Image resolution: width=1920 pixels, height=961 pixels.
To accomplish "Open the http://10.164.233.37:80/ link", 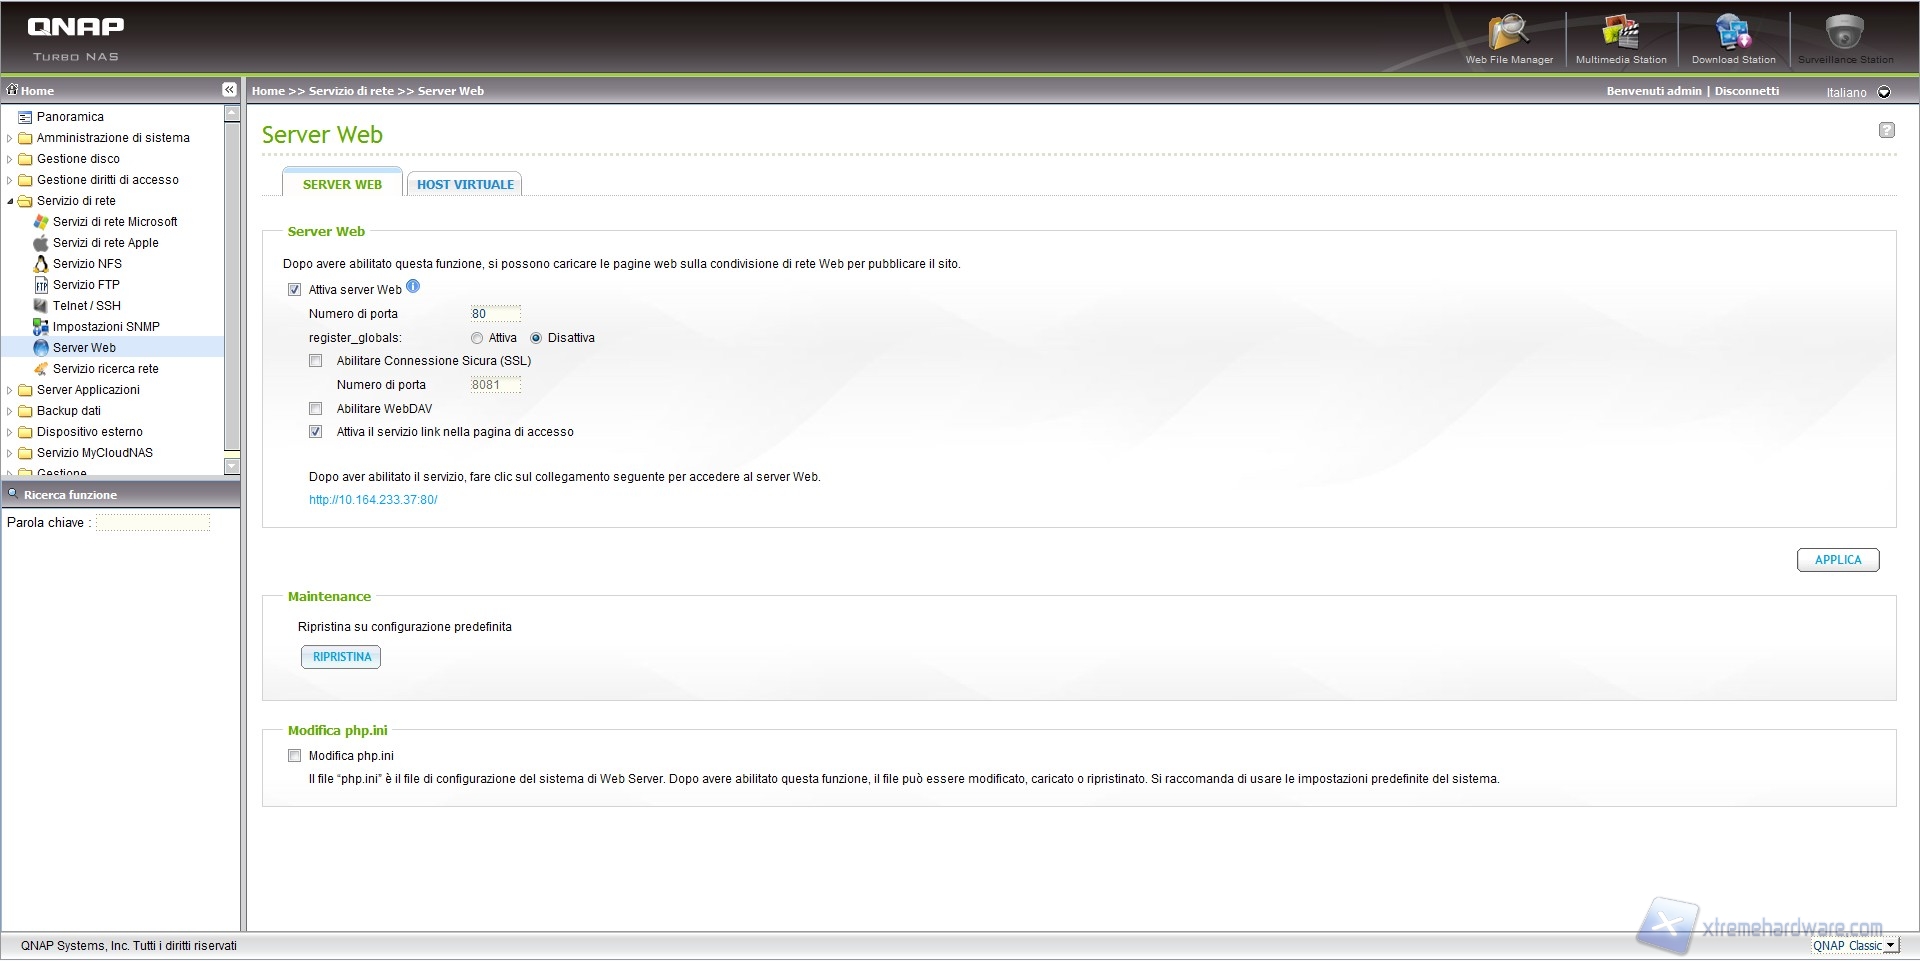I will point(373,500).
